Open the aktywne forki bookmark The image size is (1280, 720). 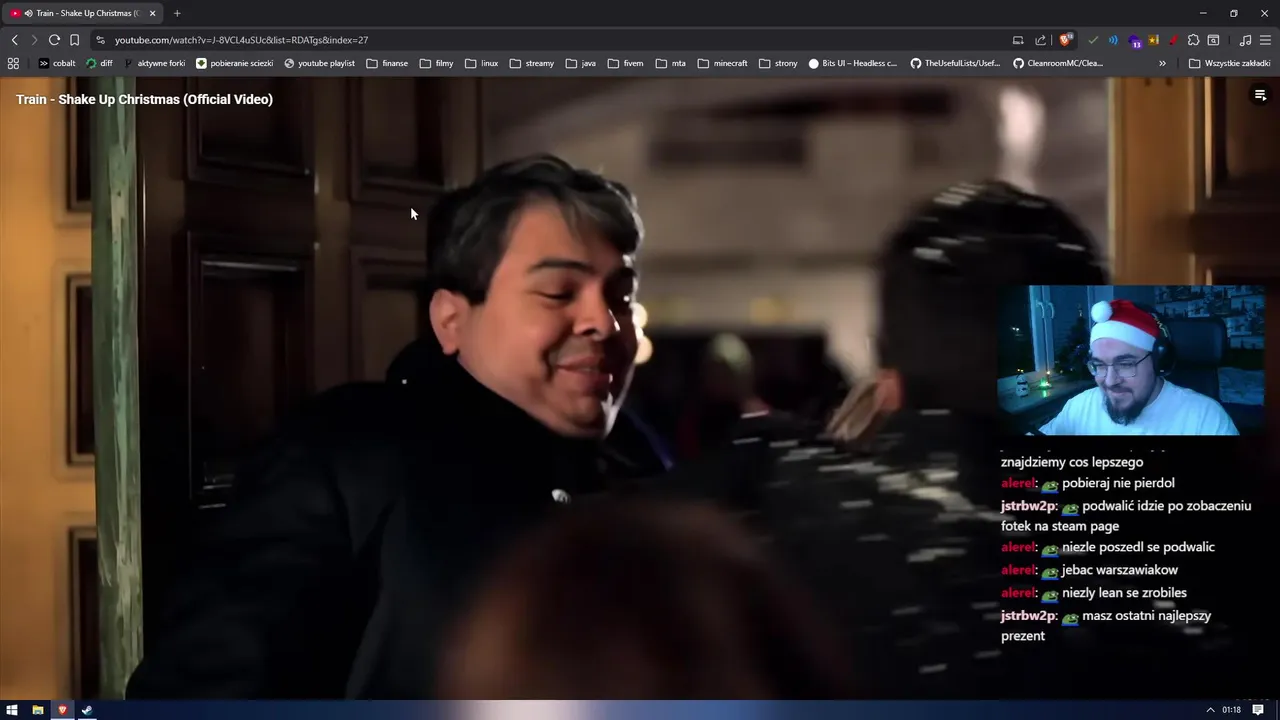[155, 63]
